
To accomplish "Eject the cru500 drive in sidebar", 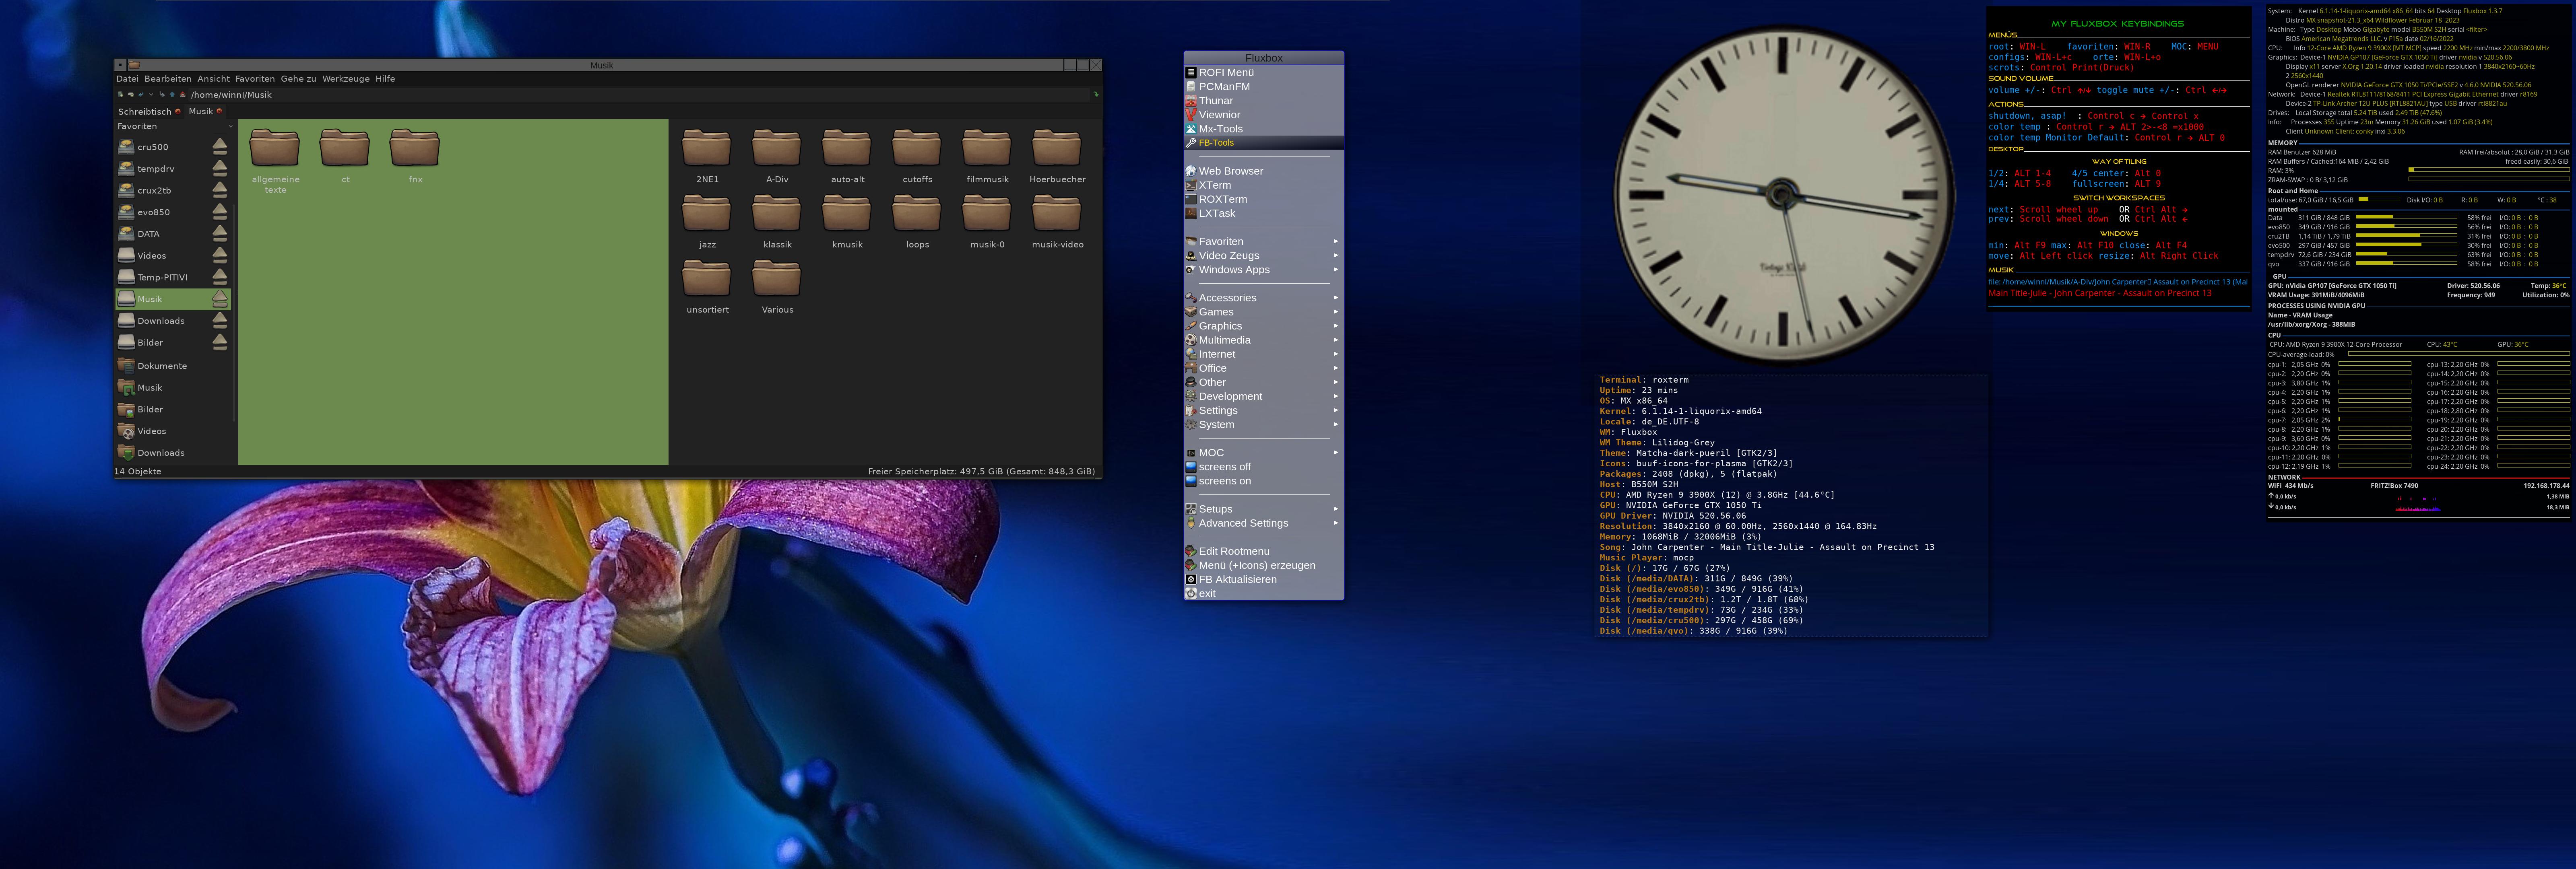I will [x=220, y=147].
